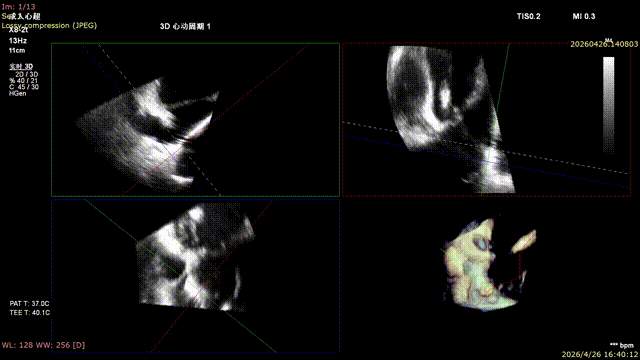Click the 3D 心动周期 1 label
640x360 pixels.
pos(185,27)
